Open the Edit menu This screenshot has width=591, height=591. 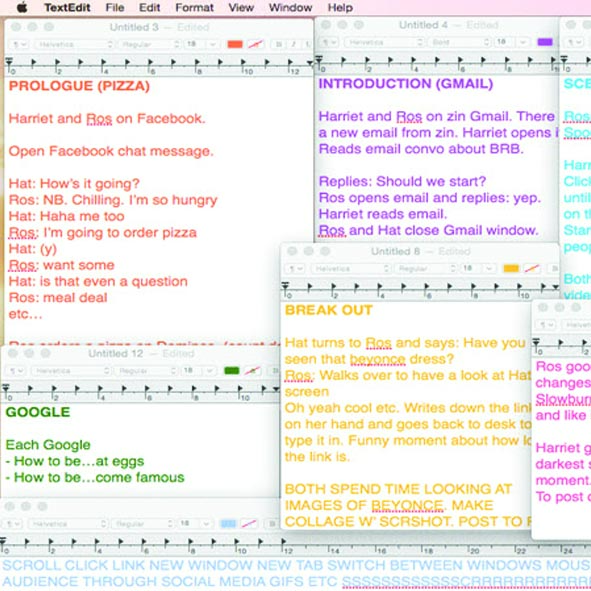[x=149, y=8]
